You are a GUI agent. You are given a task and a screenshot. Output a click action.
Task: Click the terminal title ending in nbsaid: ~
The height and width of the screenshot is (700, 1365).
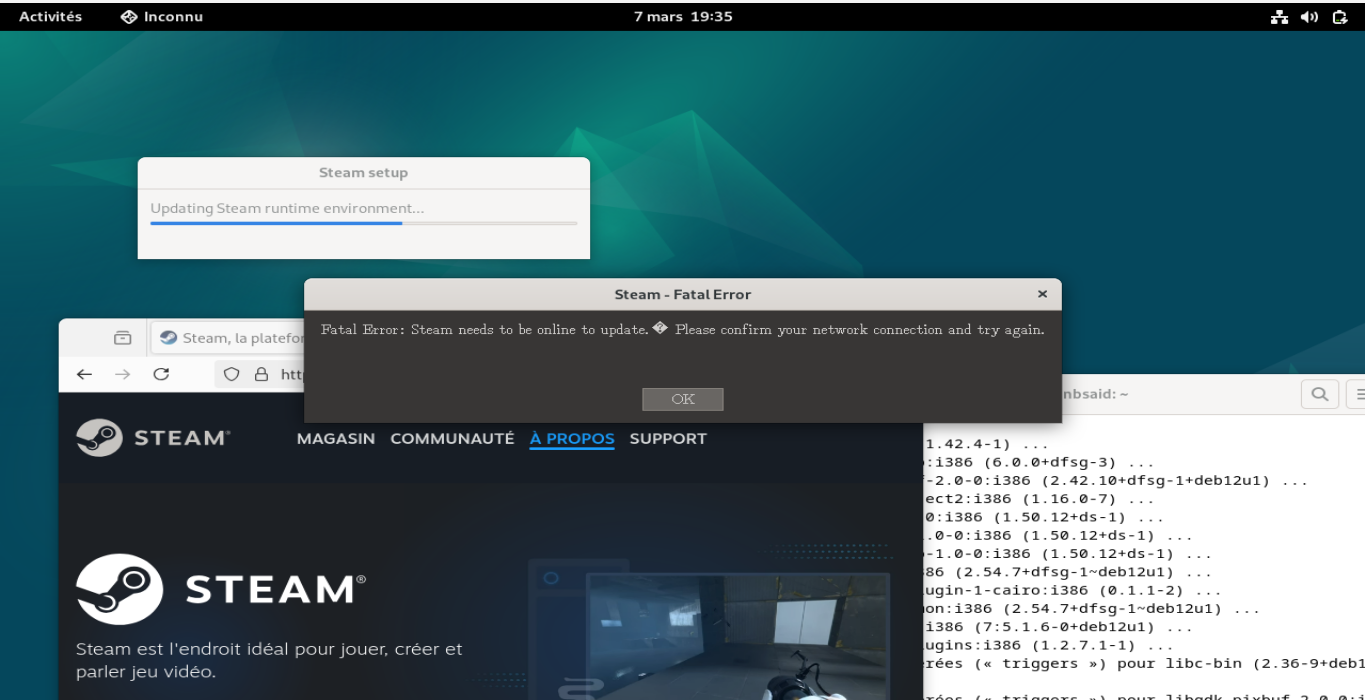(x=1094, y=394)
